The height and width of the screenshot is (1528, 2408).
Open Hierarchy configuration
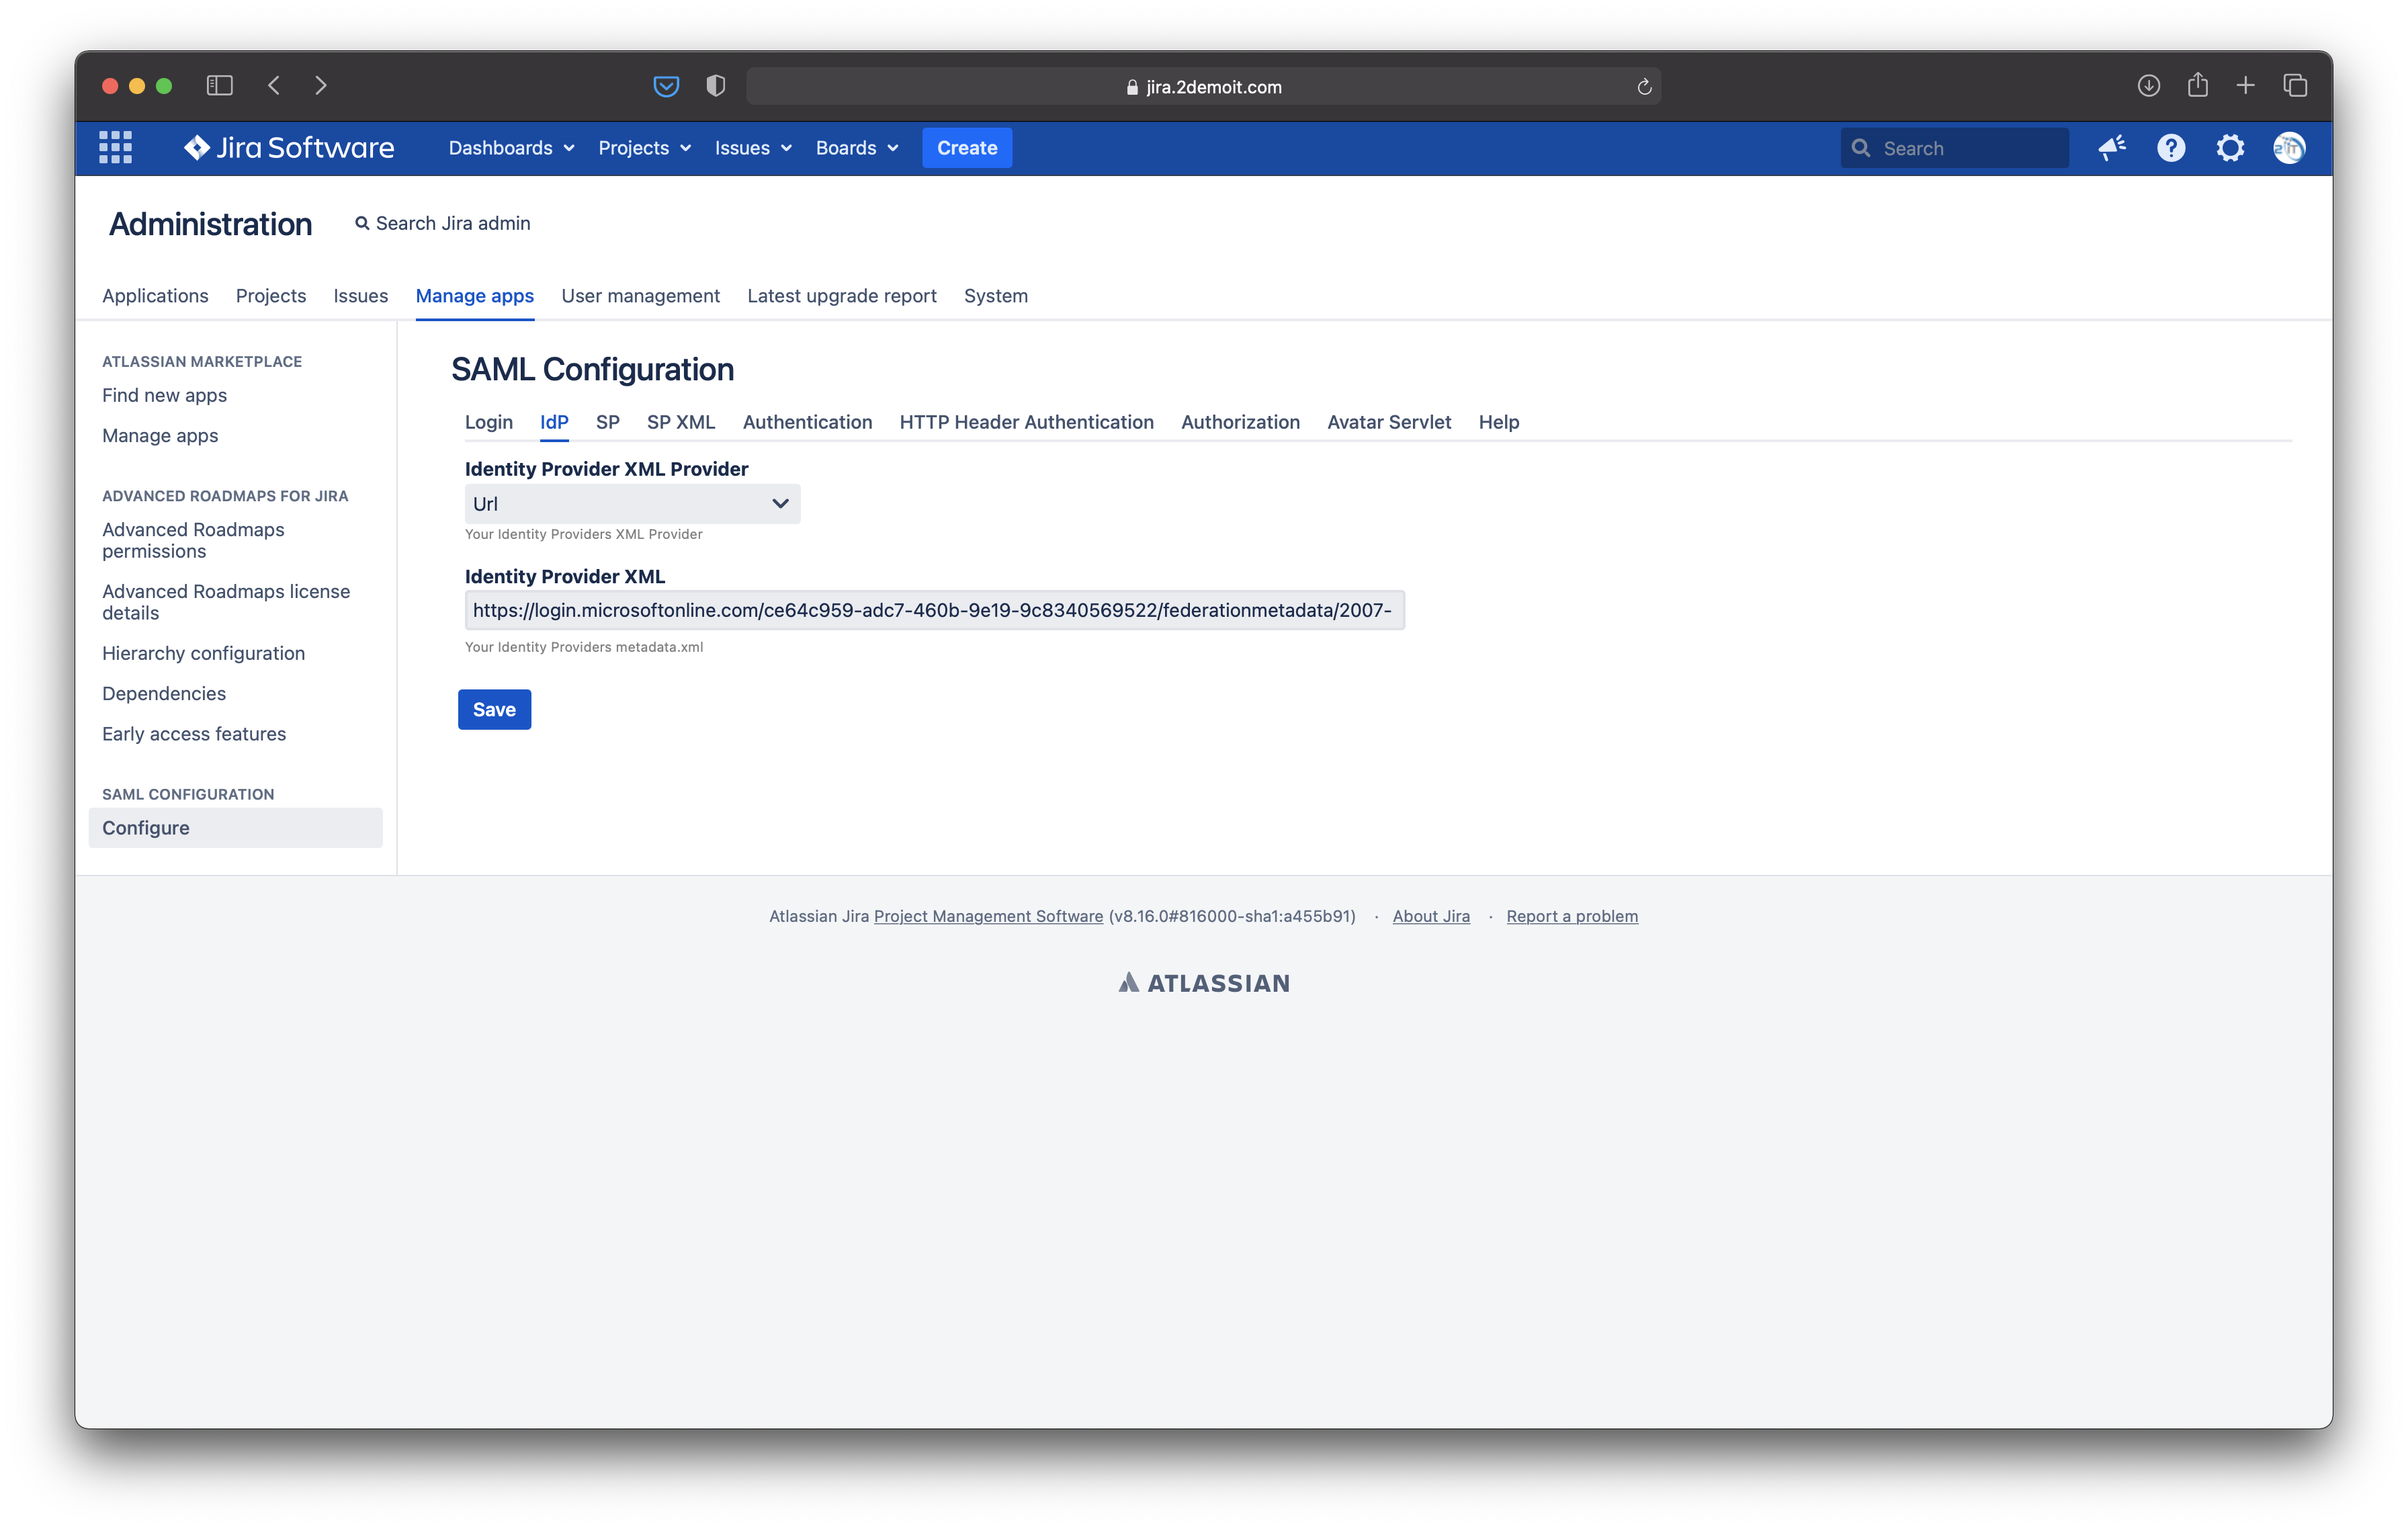203,653
